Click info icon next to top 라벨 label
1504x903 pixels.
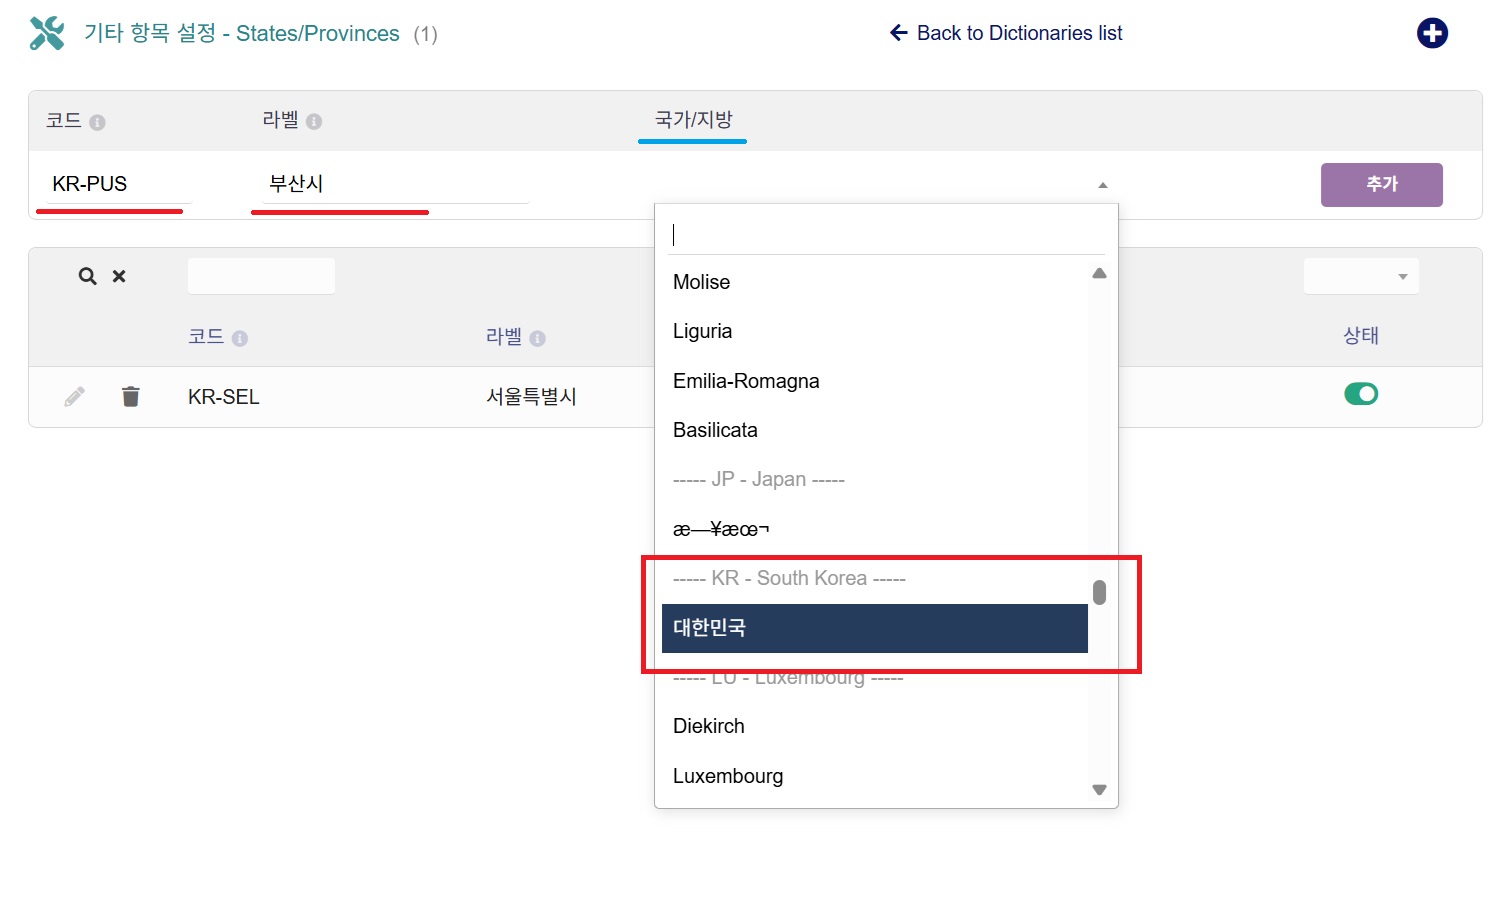pos(314,122)
